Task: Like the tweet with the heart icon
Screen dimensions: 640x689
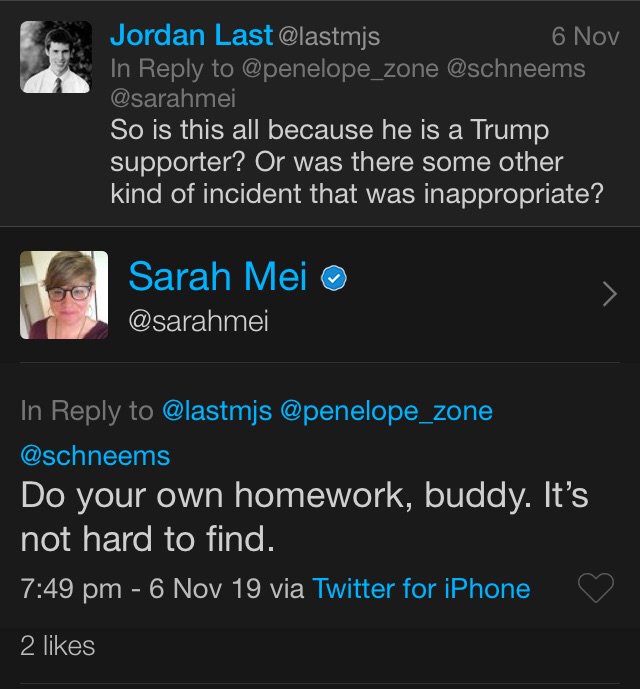Action: [596, 589]
